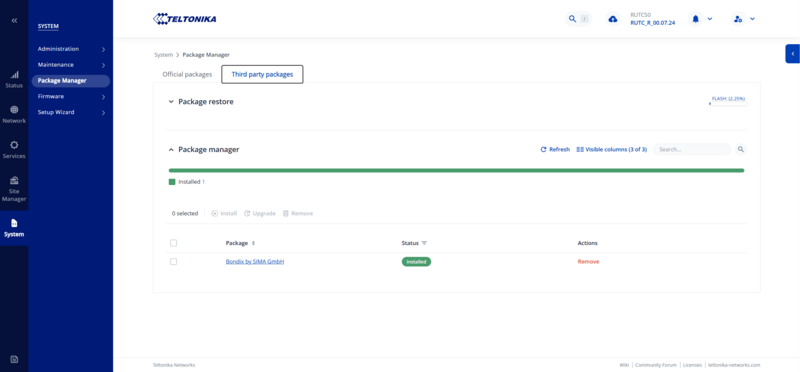Screen dimensions: 800x372
Task: Click the RUTC50 device name
Action: (641, 15)
